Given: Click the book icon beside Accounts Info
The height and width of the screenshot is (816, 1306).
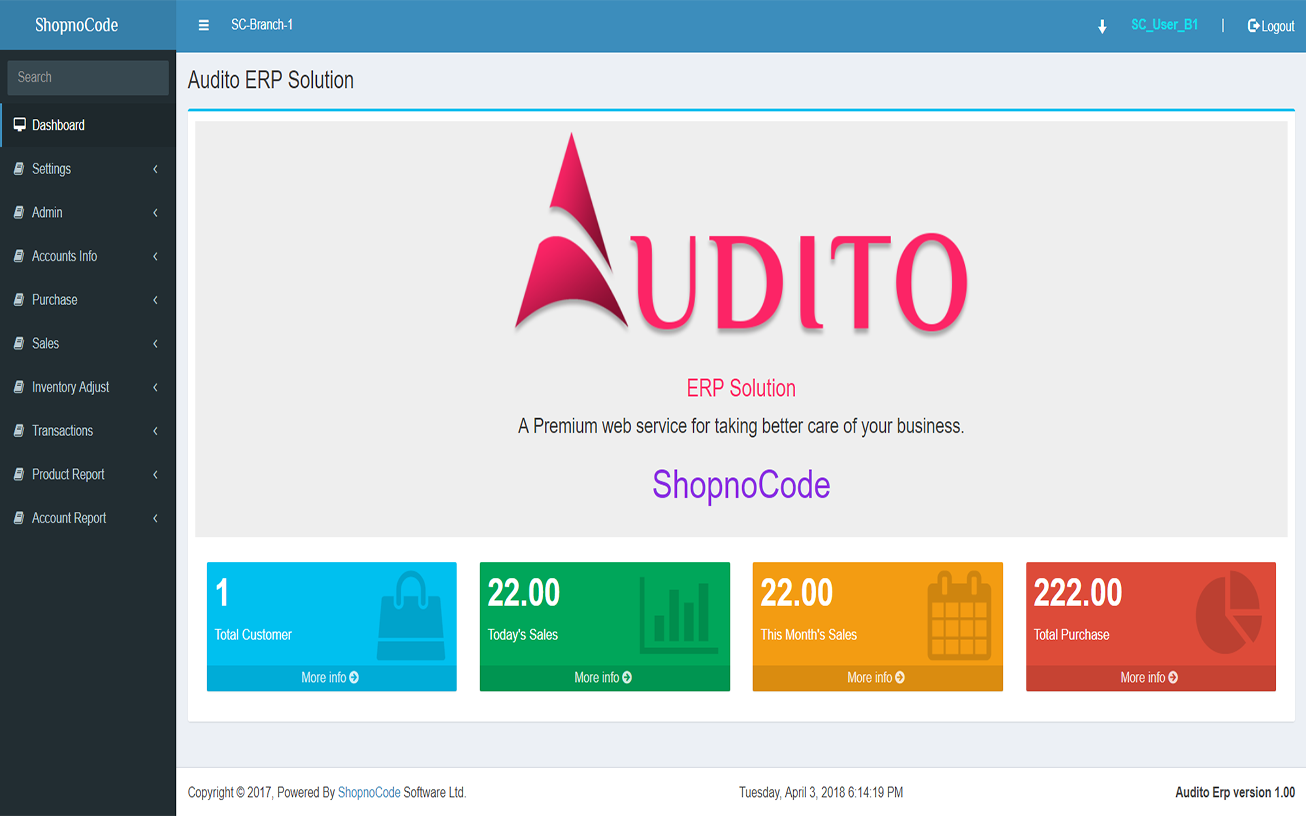Looking at the screenshot, I should pos(19,256).
